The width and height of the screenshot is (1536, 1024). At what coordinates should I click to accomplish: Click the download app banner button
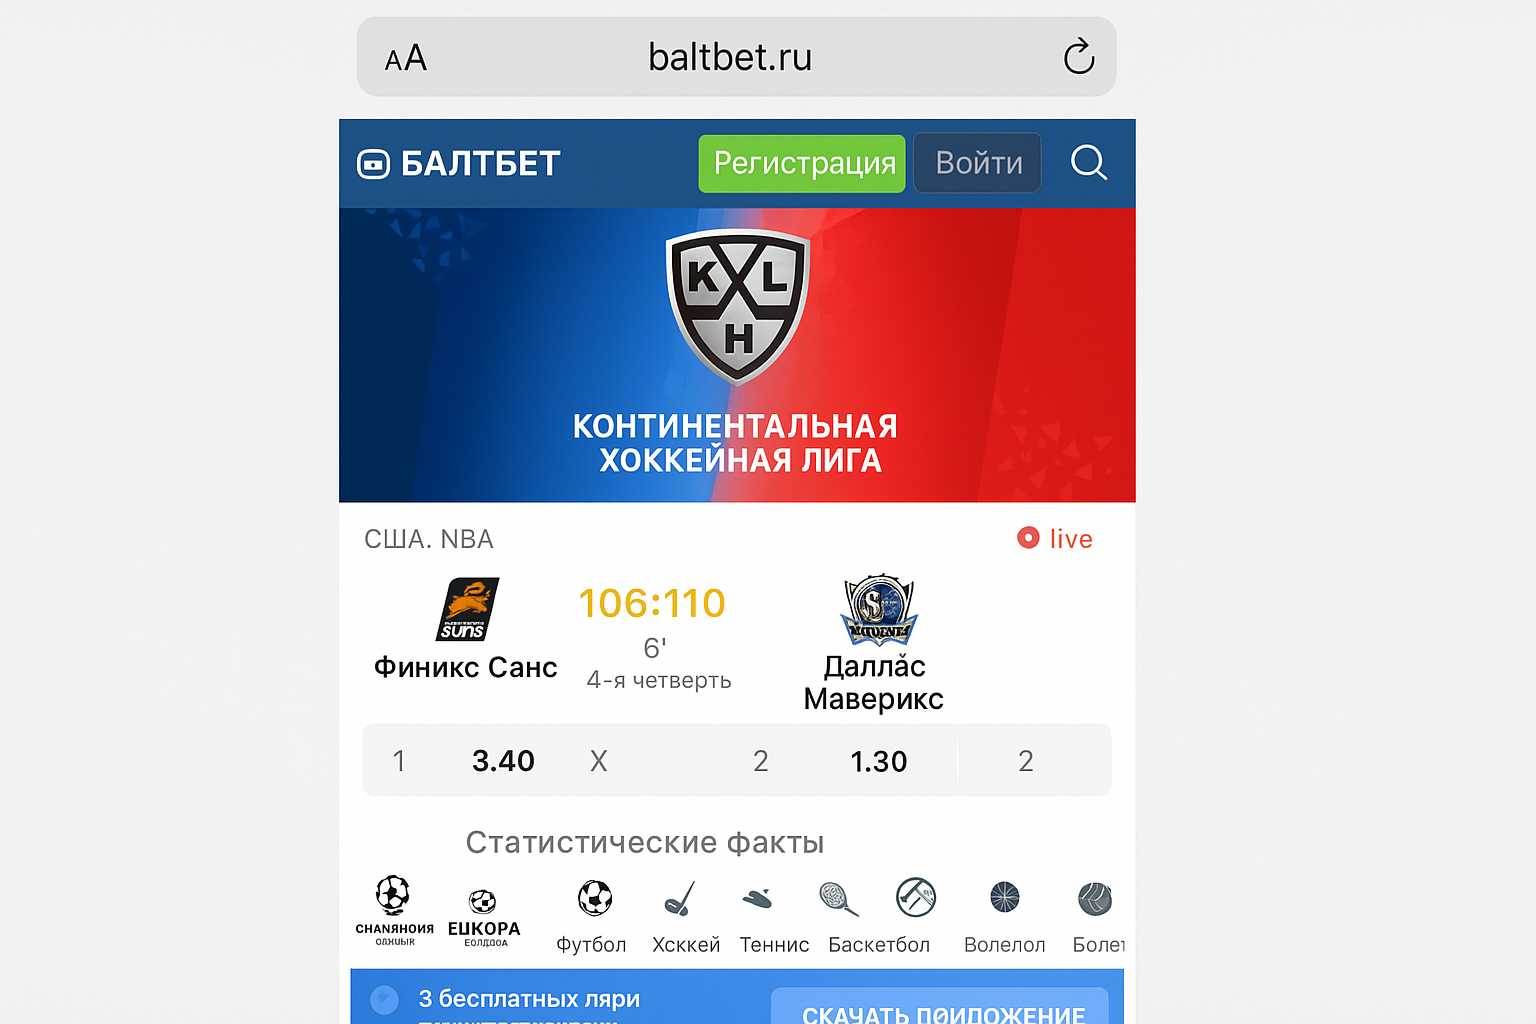coord(940,1006)
